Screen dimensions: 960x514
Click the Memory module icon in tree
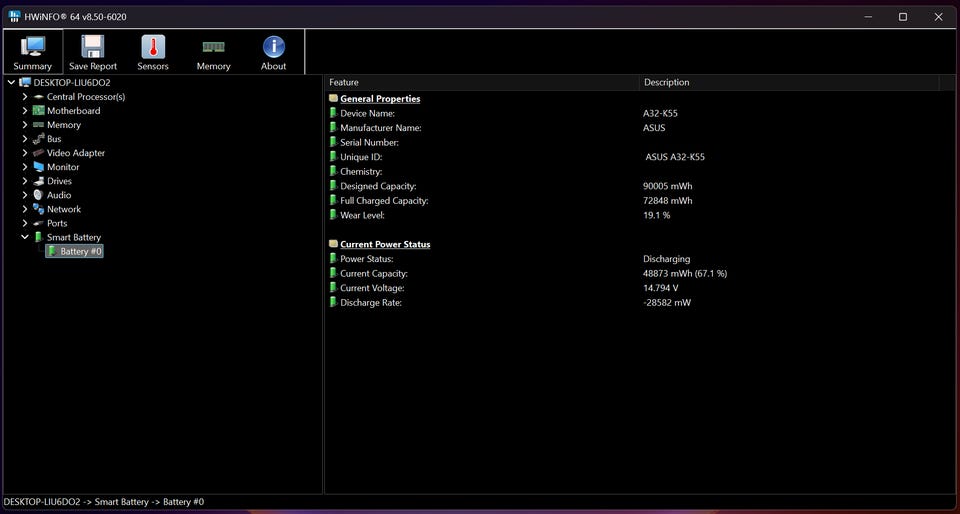(x=39, y=125)
